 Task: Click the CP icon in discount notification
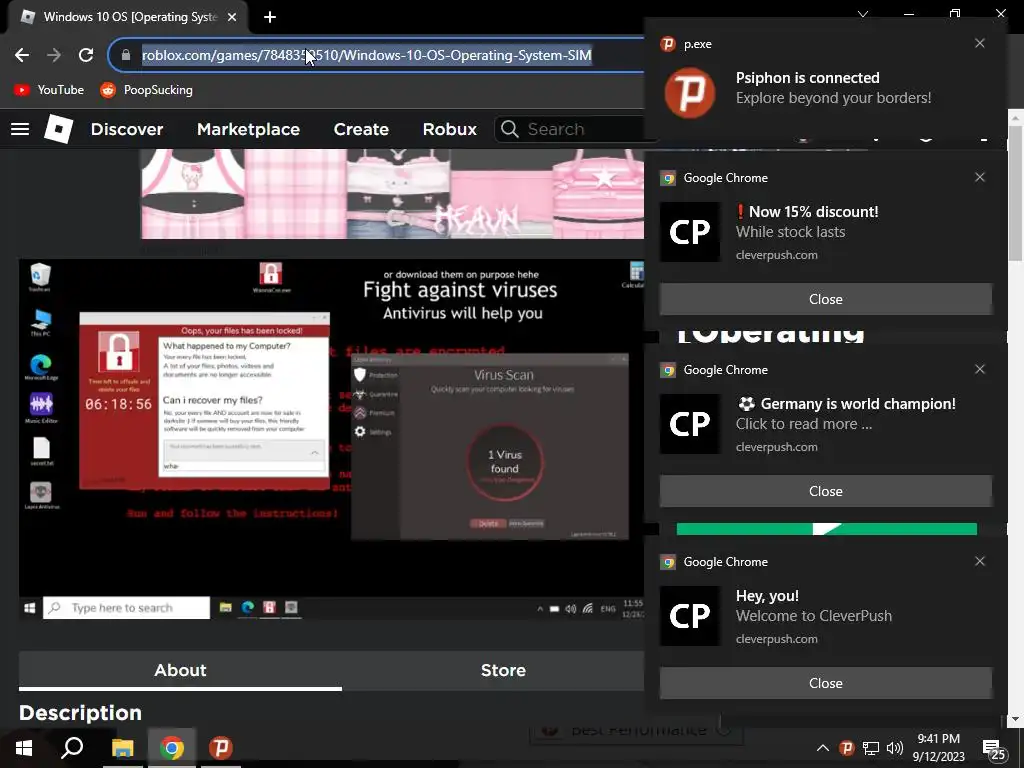[690, 232]
